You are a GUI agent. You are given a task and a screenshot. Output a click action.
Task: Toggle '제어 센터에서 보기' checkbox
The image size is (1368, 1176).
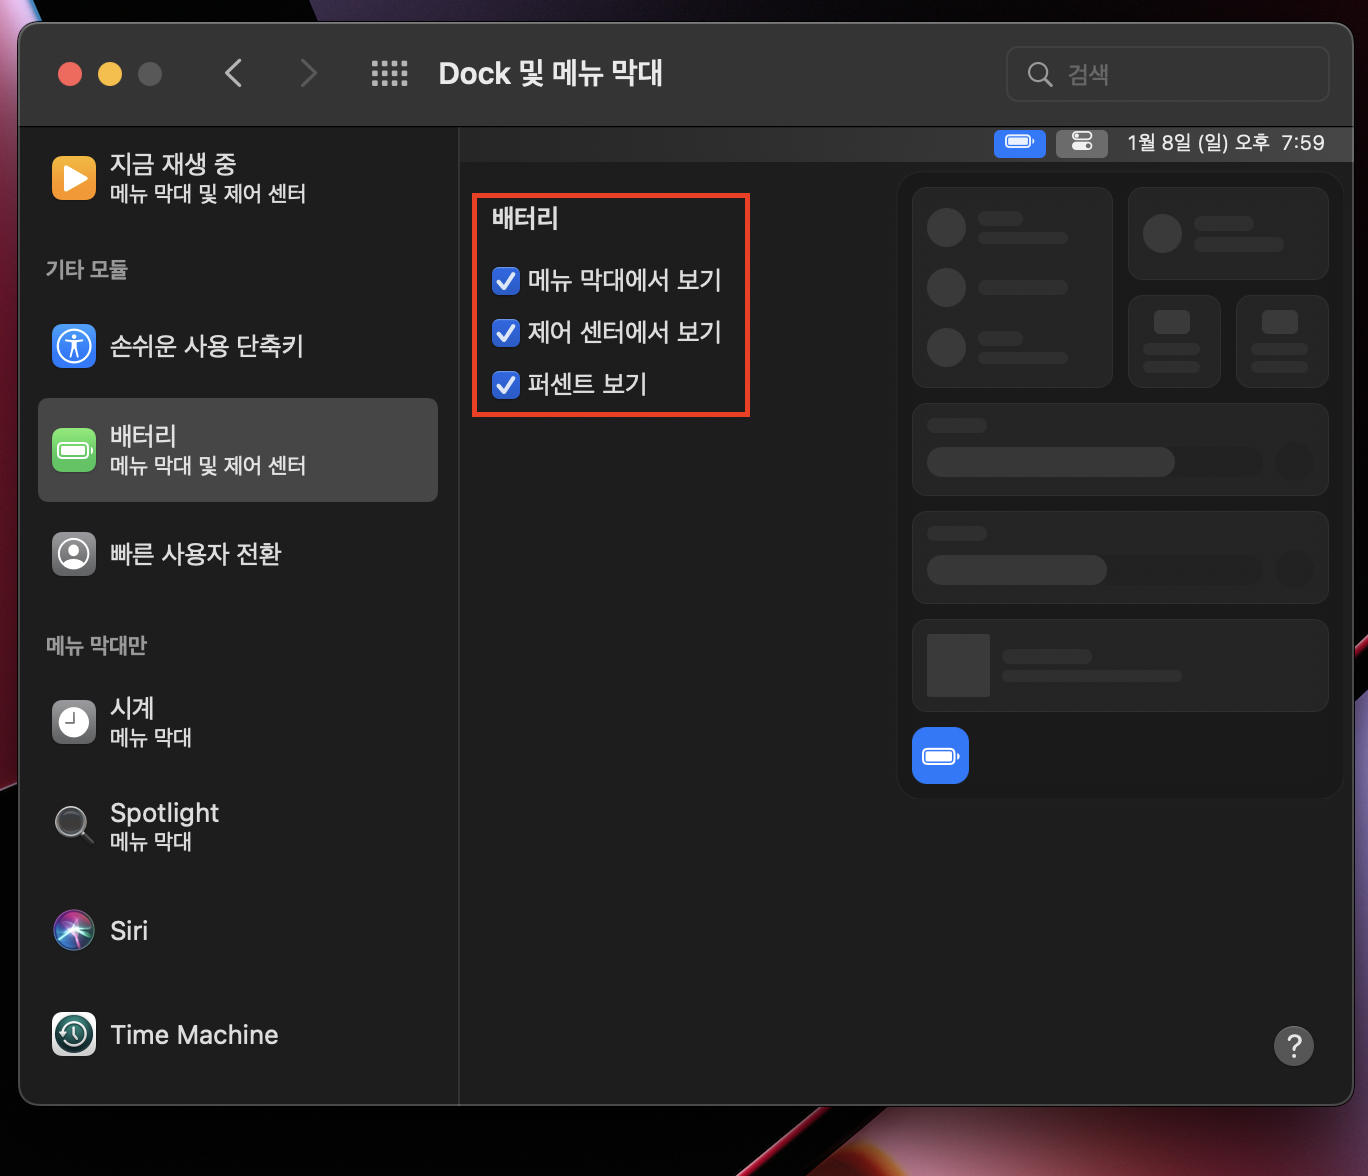(x=506, y=333)
